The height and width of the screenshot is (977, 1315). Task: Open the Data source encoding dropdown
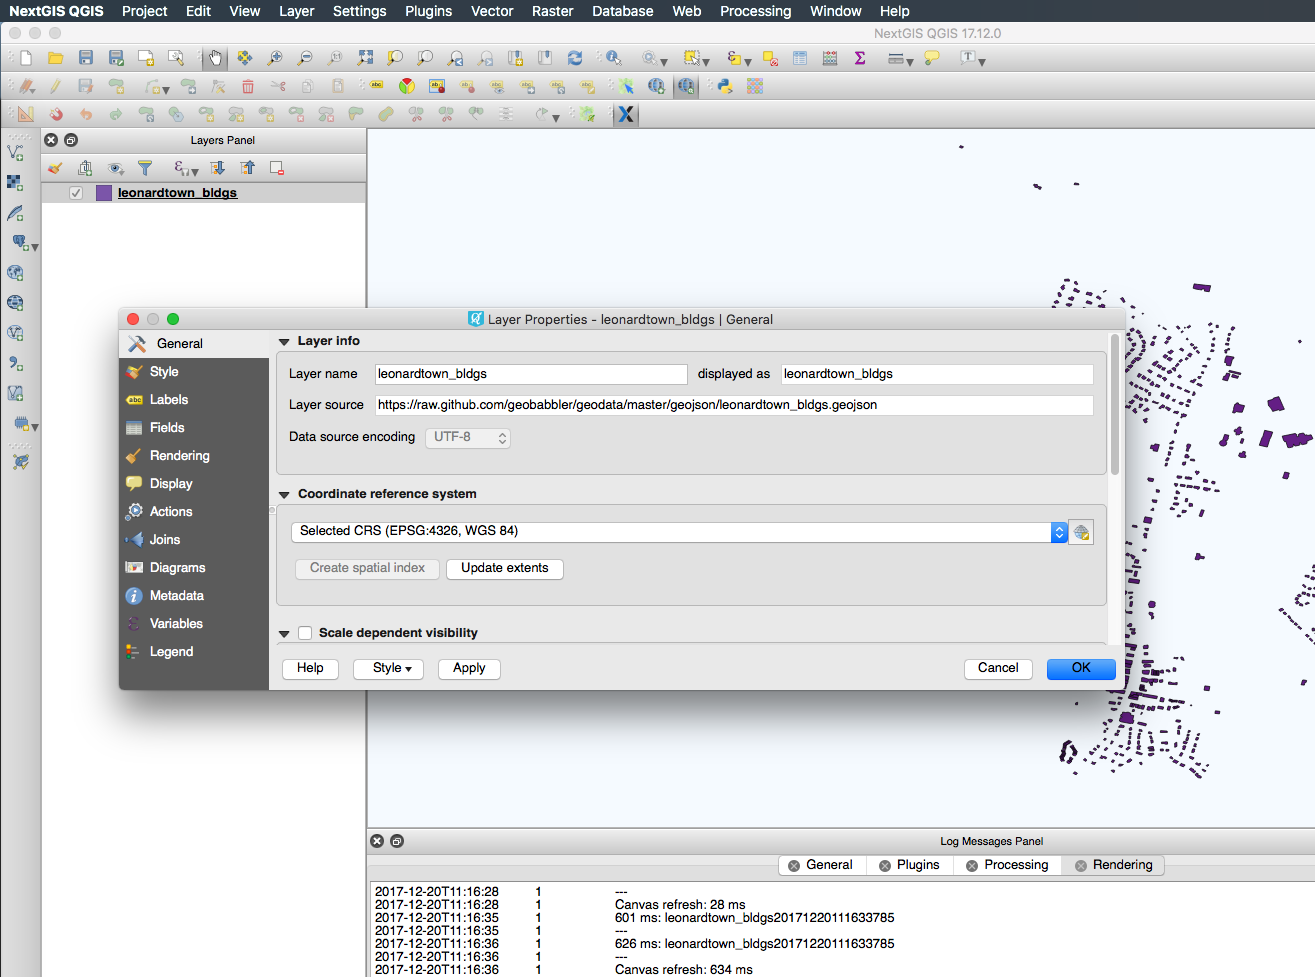pos(468,438)
